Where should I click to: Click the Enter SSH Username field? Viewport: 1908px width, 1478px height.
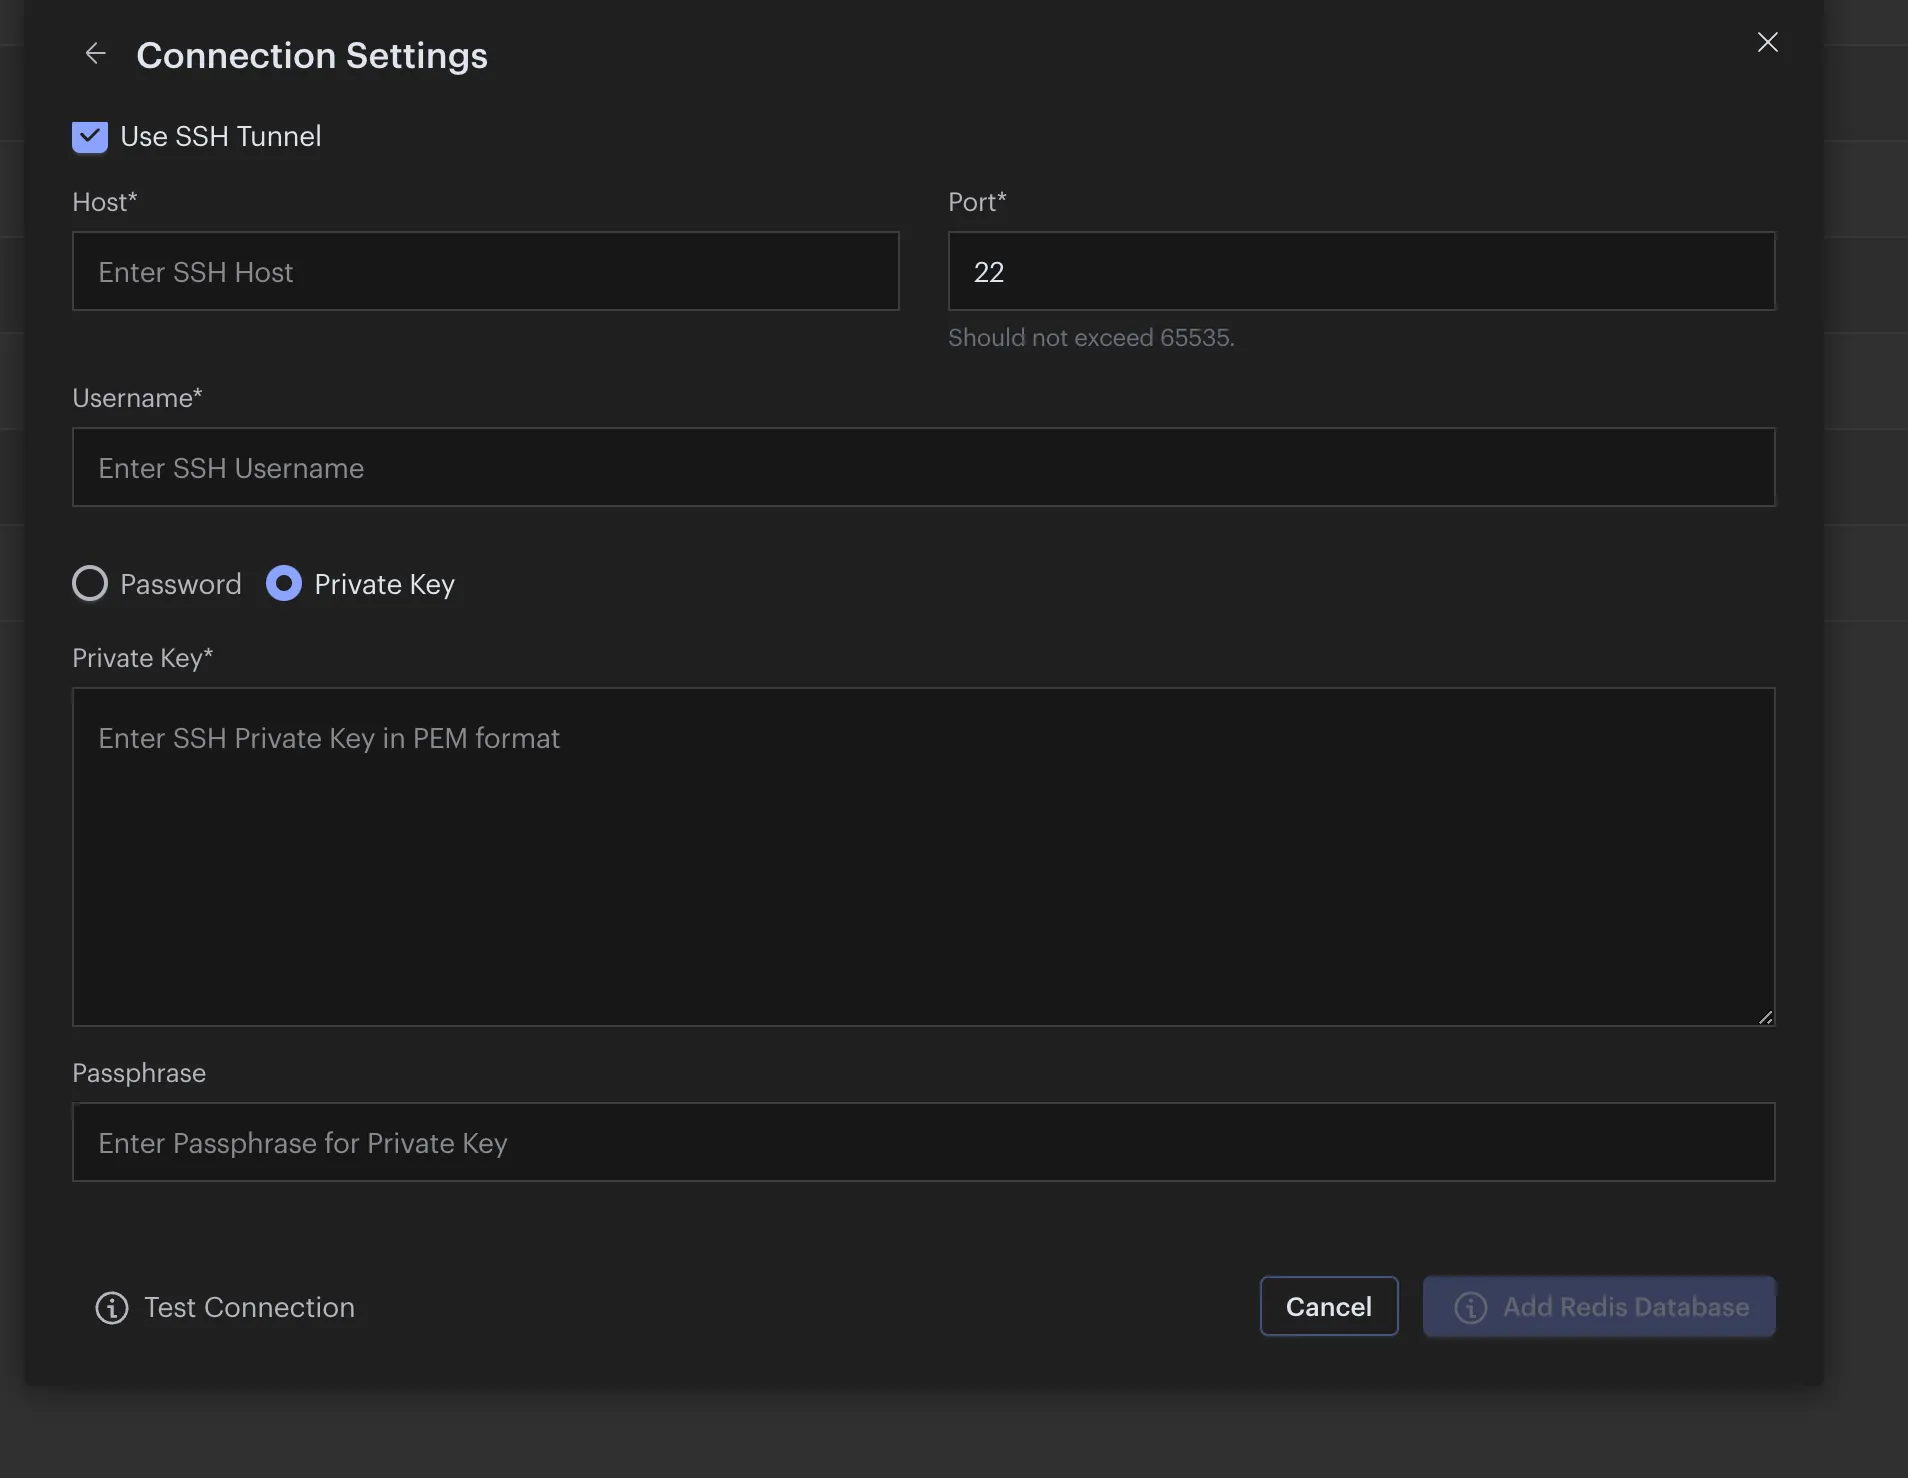(x=923, y=468)
